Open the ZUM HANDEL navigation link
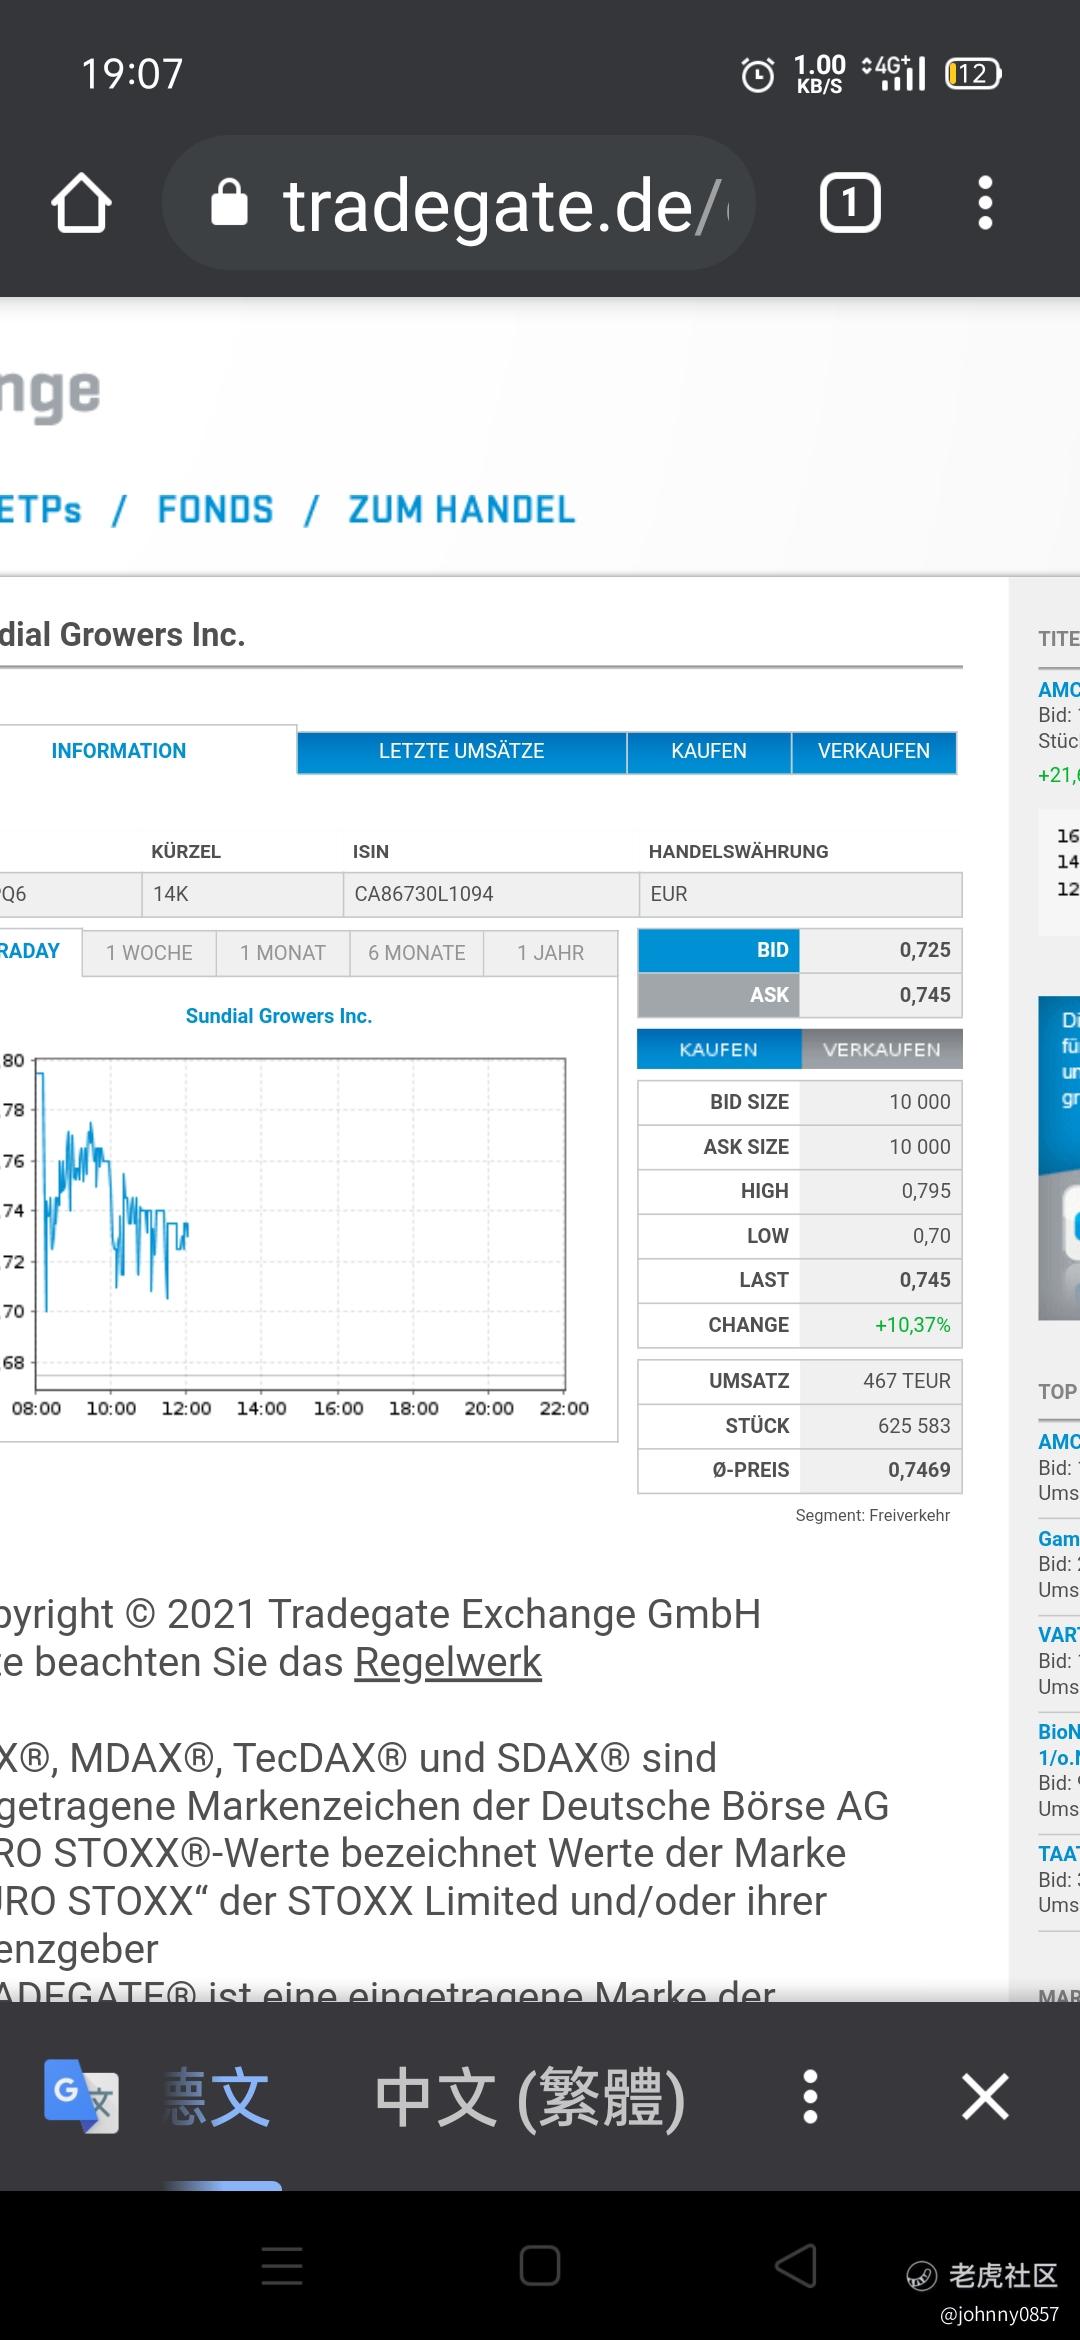The image size is (1080, 2340). 462,510
